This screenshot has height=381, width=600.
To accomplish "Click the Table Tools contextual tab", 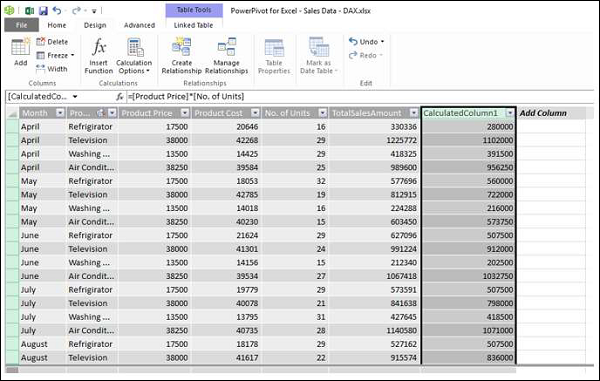I will (194, 10).
